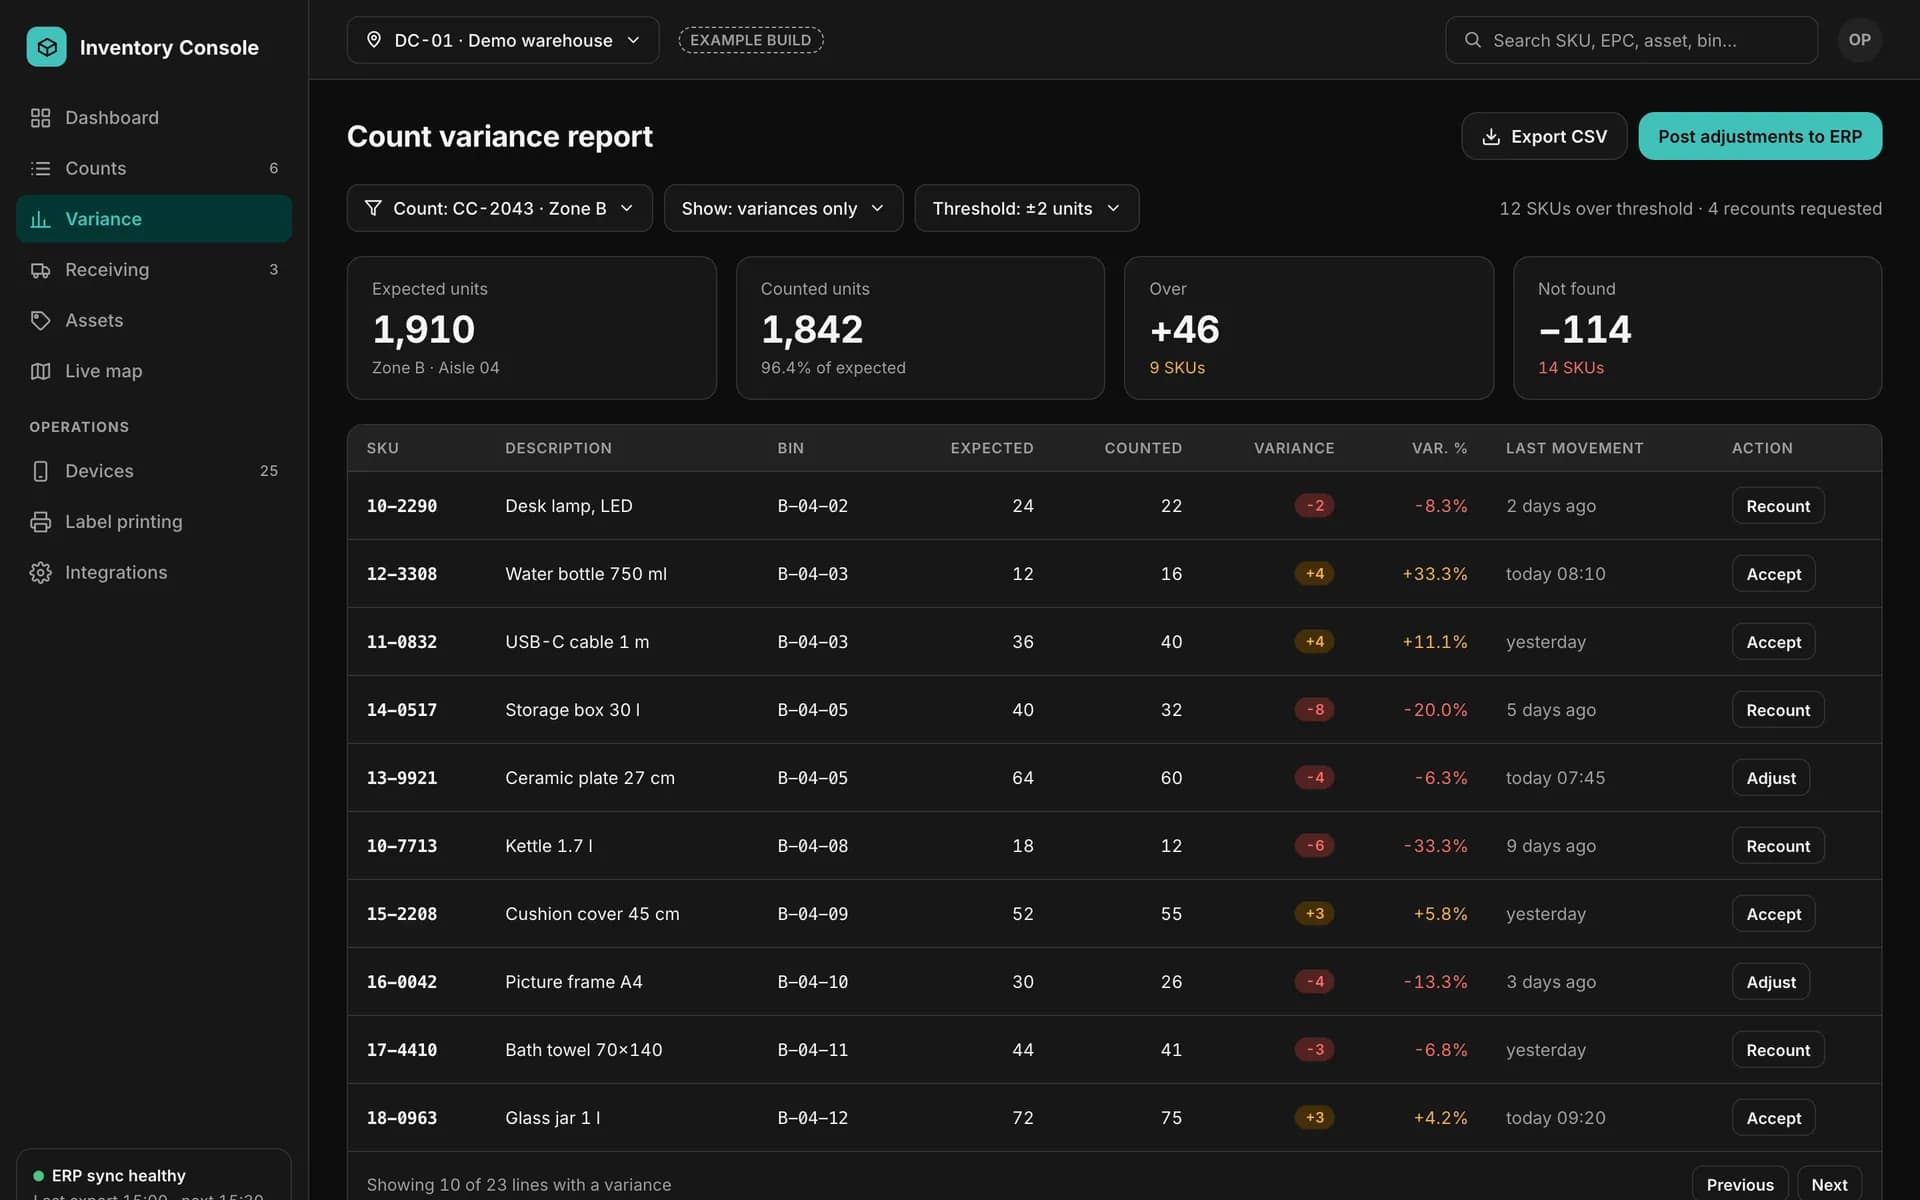Click the Devices phone icon
Screen dimensions: 1920x1200
(40, 471)
